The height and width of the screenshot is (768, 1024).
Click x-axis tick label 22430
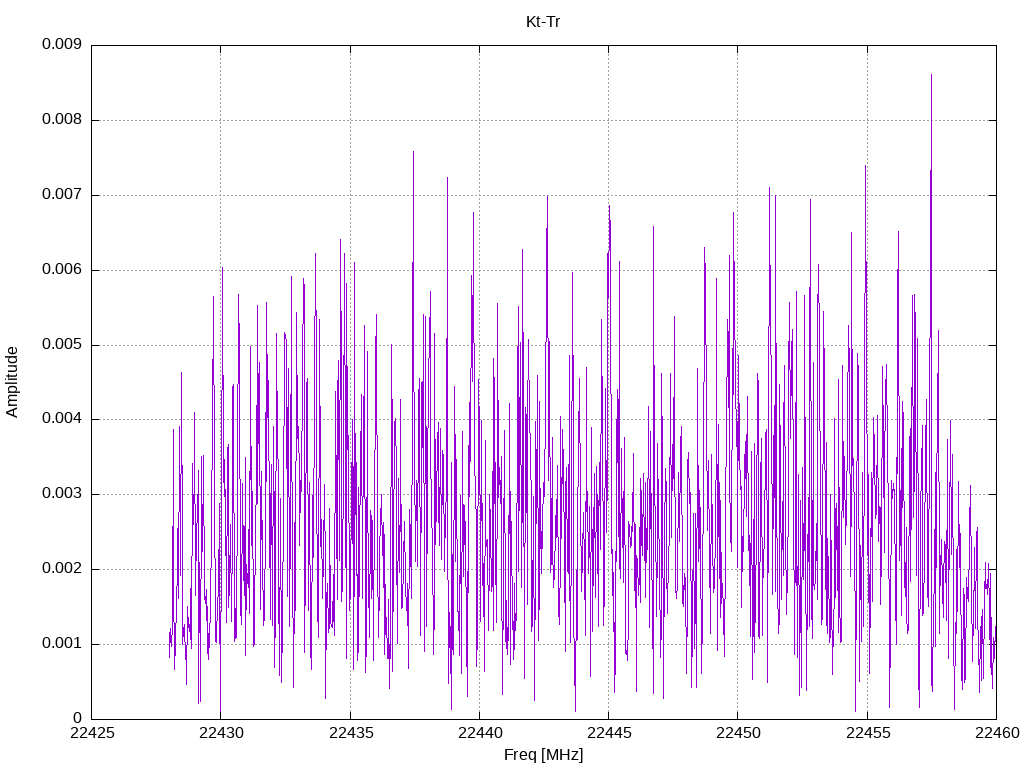click(x=221, y=733)
